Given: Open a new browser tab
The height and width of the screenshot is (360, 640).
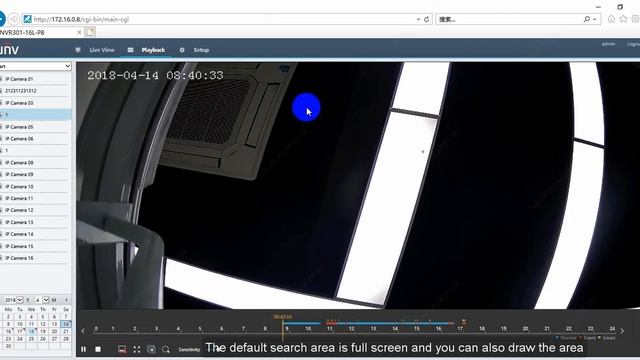Looking at the screenshot, I should (x=90, y=32).
